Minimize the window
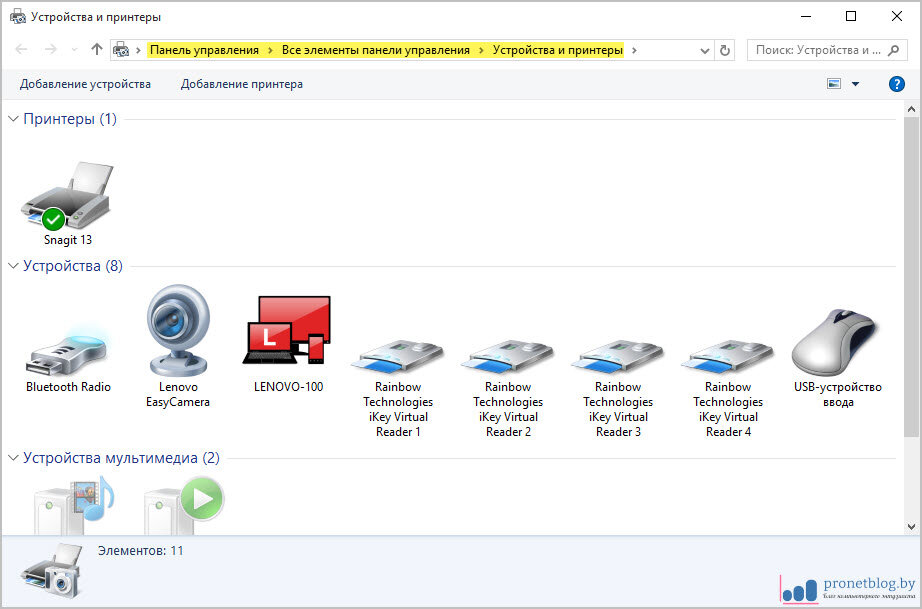This screenshot has width=922, height=609. pyautogui.click(x=806, y=16)
